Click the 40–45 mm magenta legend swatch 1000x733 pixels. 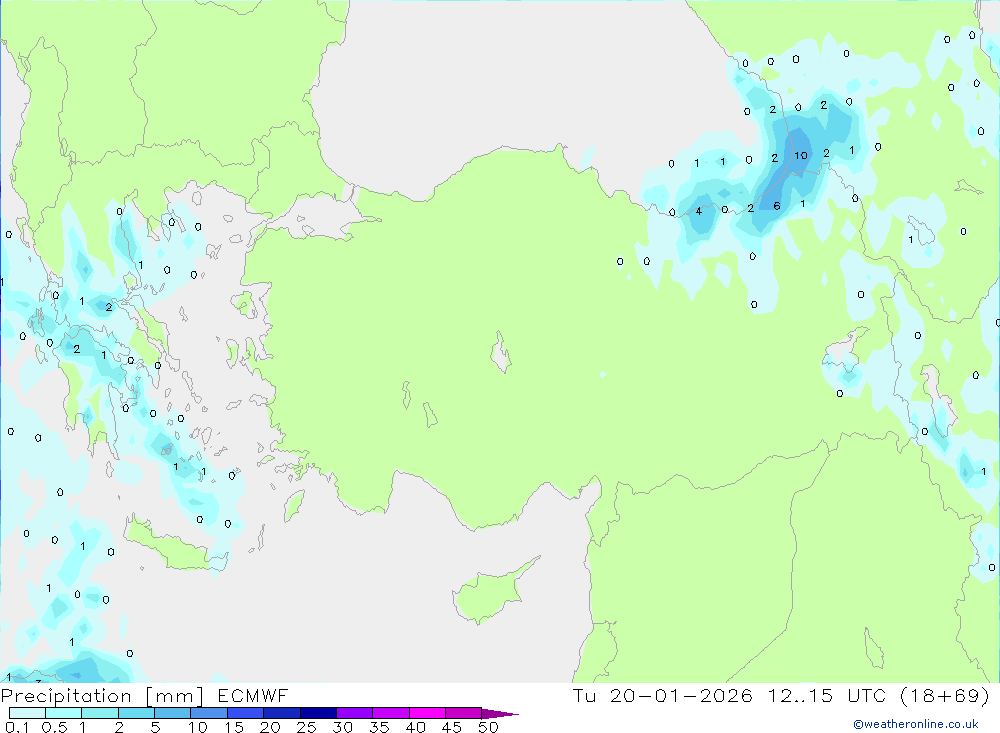click(x=427, y=713)
